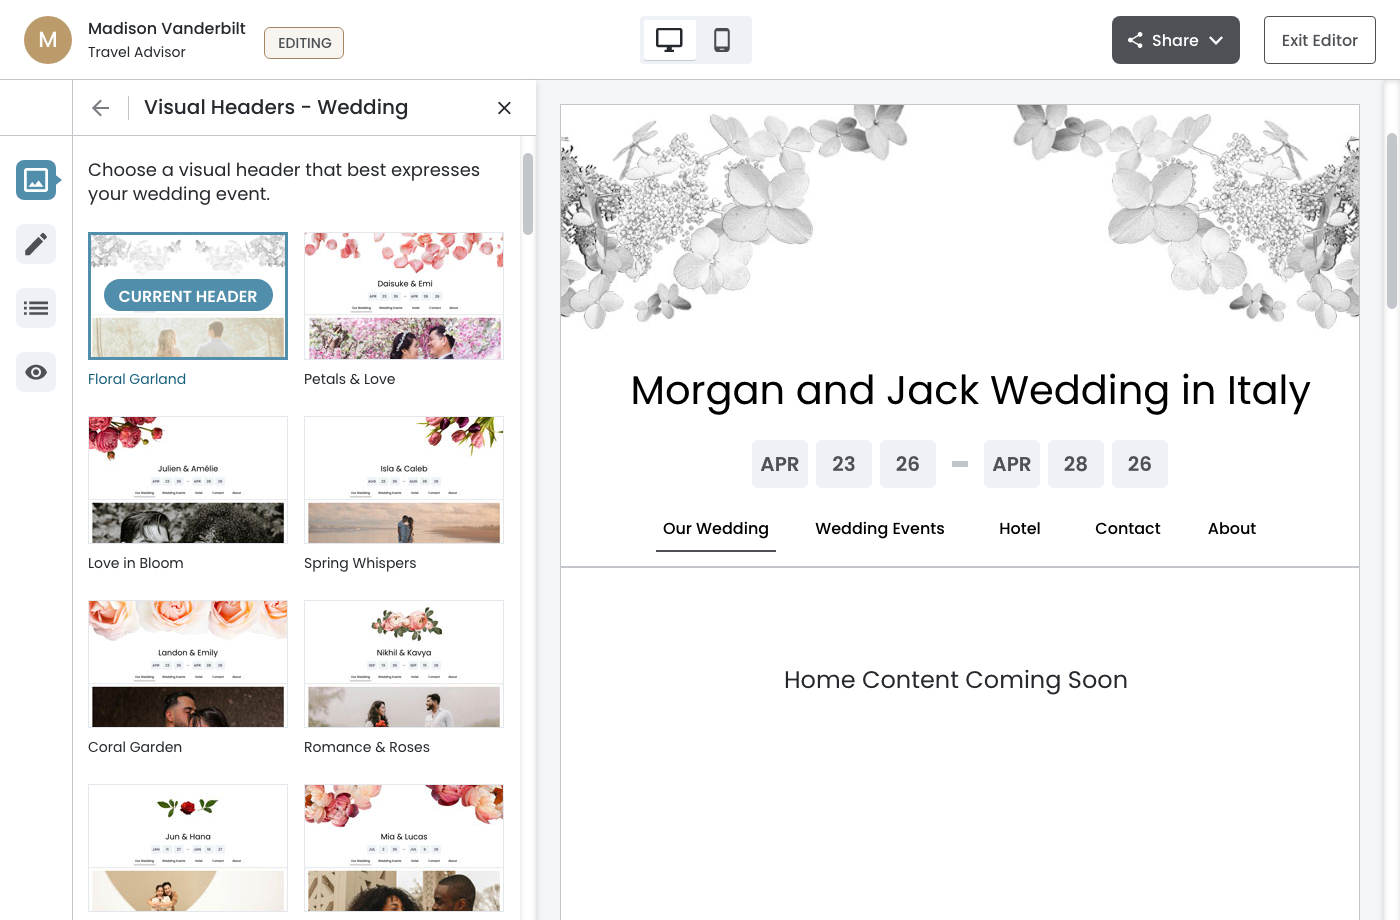Open the list sections icon in sidebar

[x=36, y=308]
